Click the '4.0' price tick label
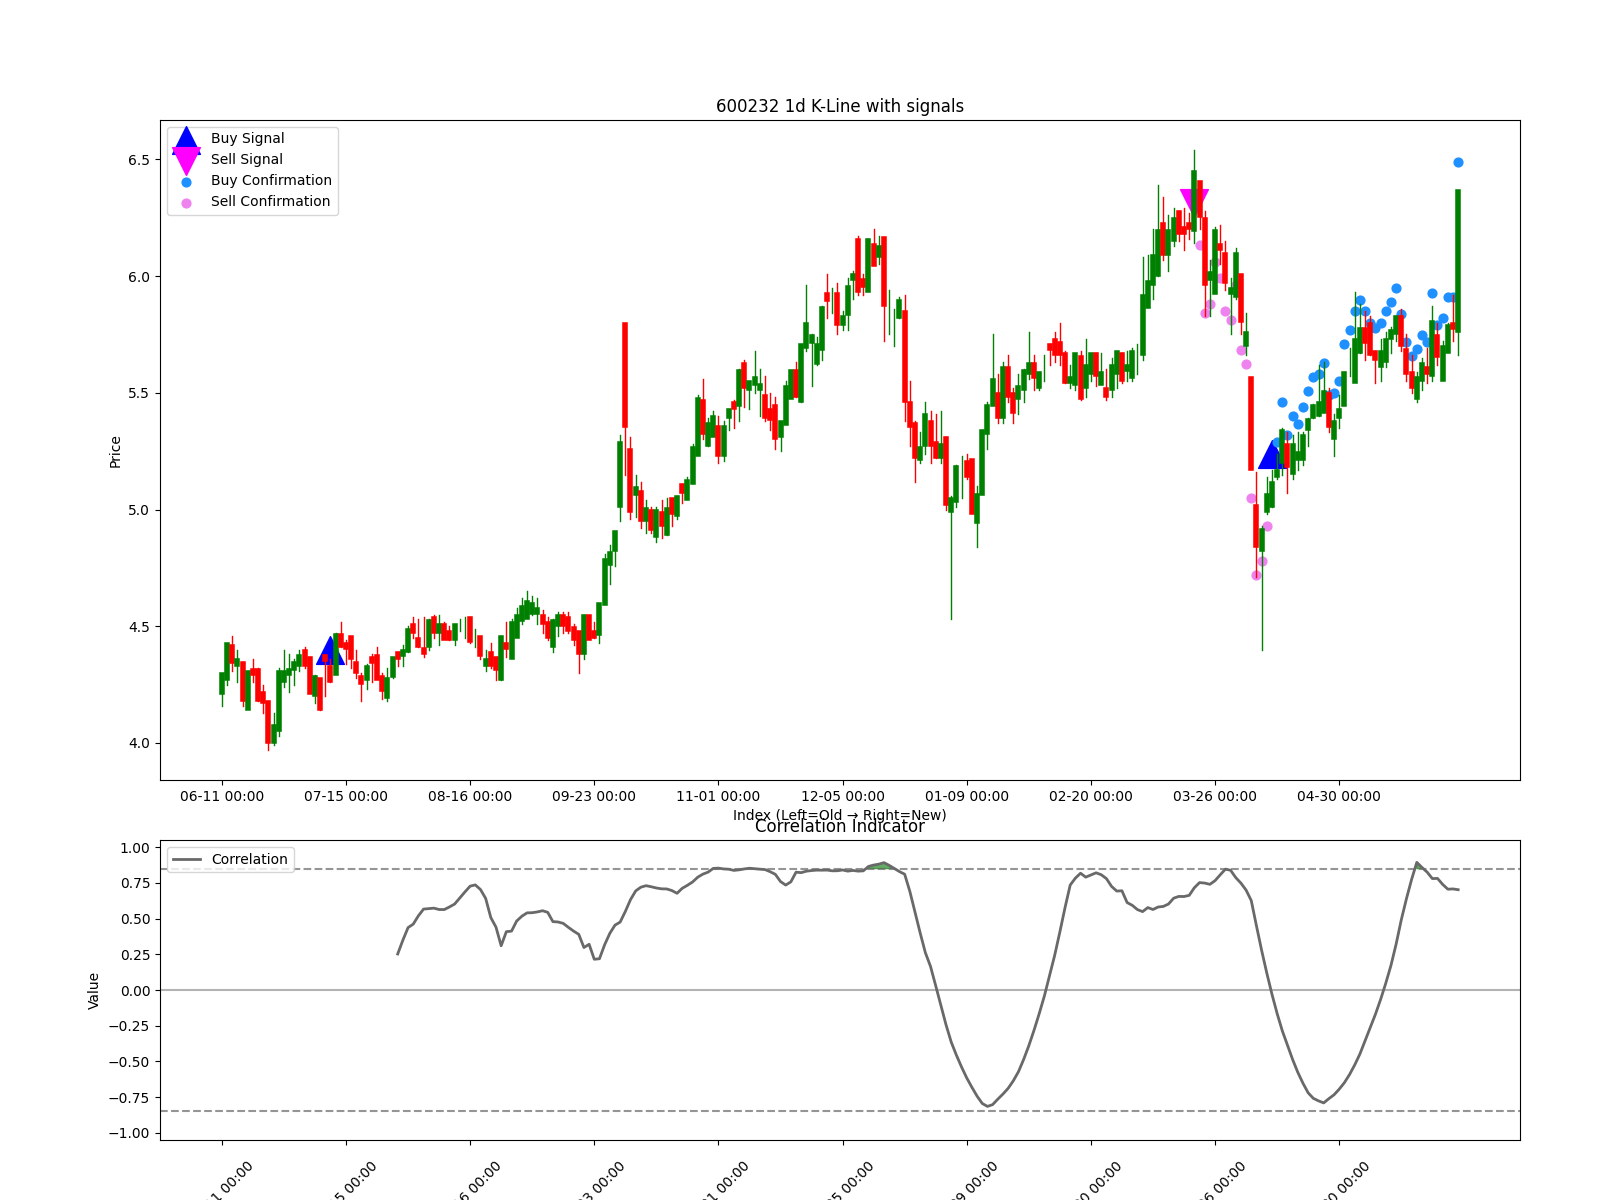Viewport: 1600px width, 1200px height. click(x=139, y=744)
